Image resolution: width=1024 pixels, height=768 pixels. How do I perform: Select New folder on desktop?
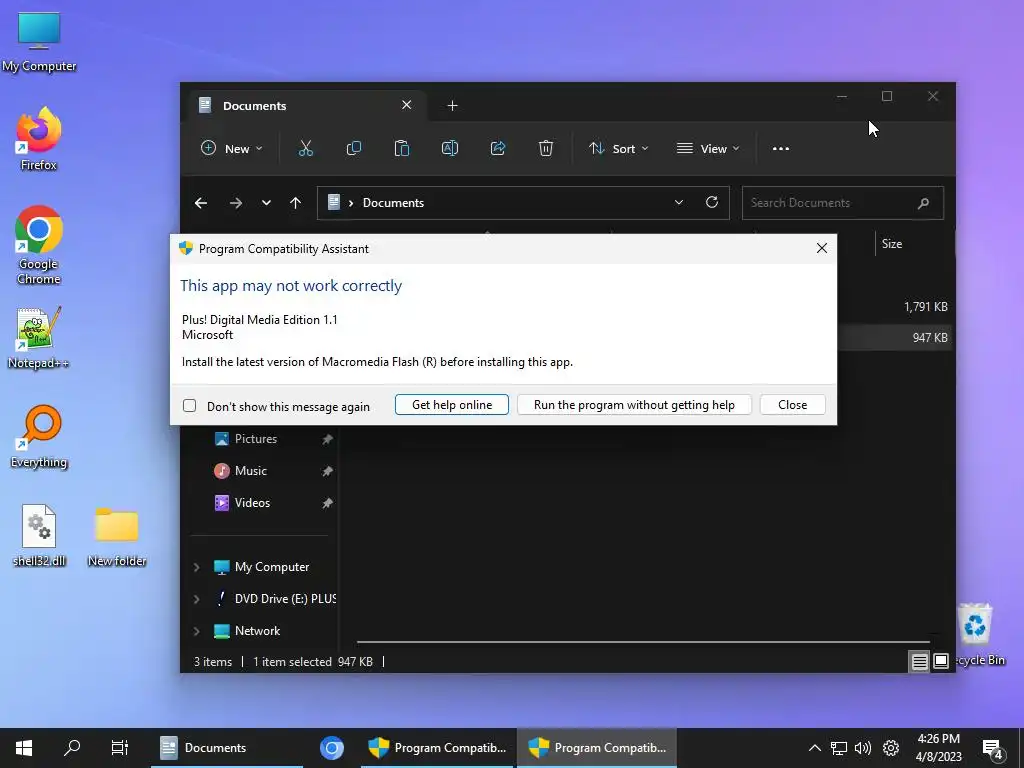coord(117,536)
